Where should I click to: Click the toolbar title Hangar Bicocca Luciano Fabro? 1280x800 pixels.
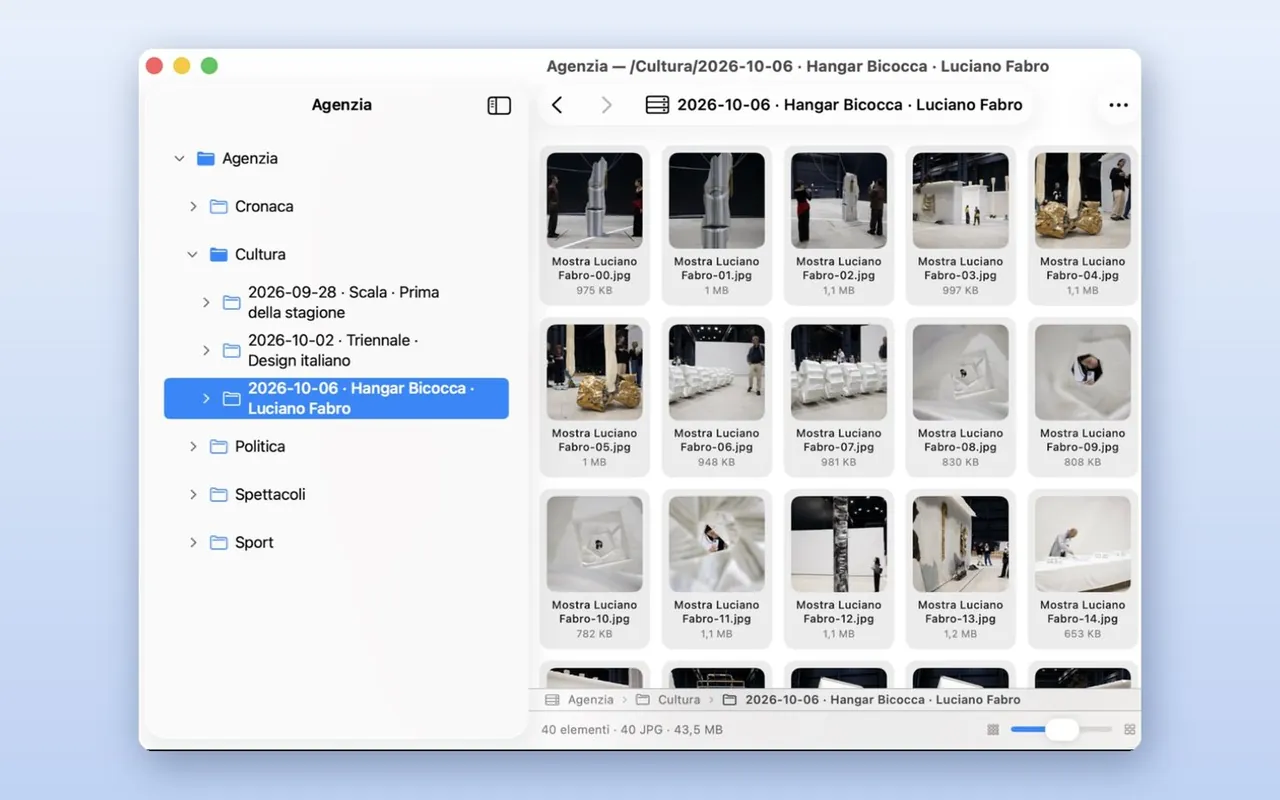[x=850, y=105]
